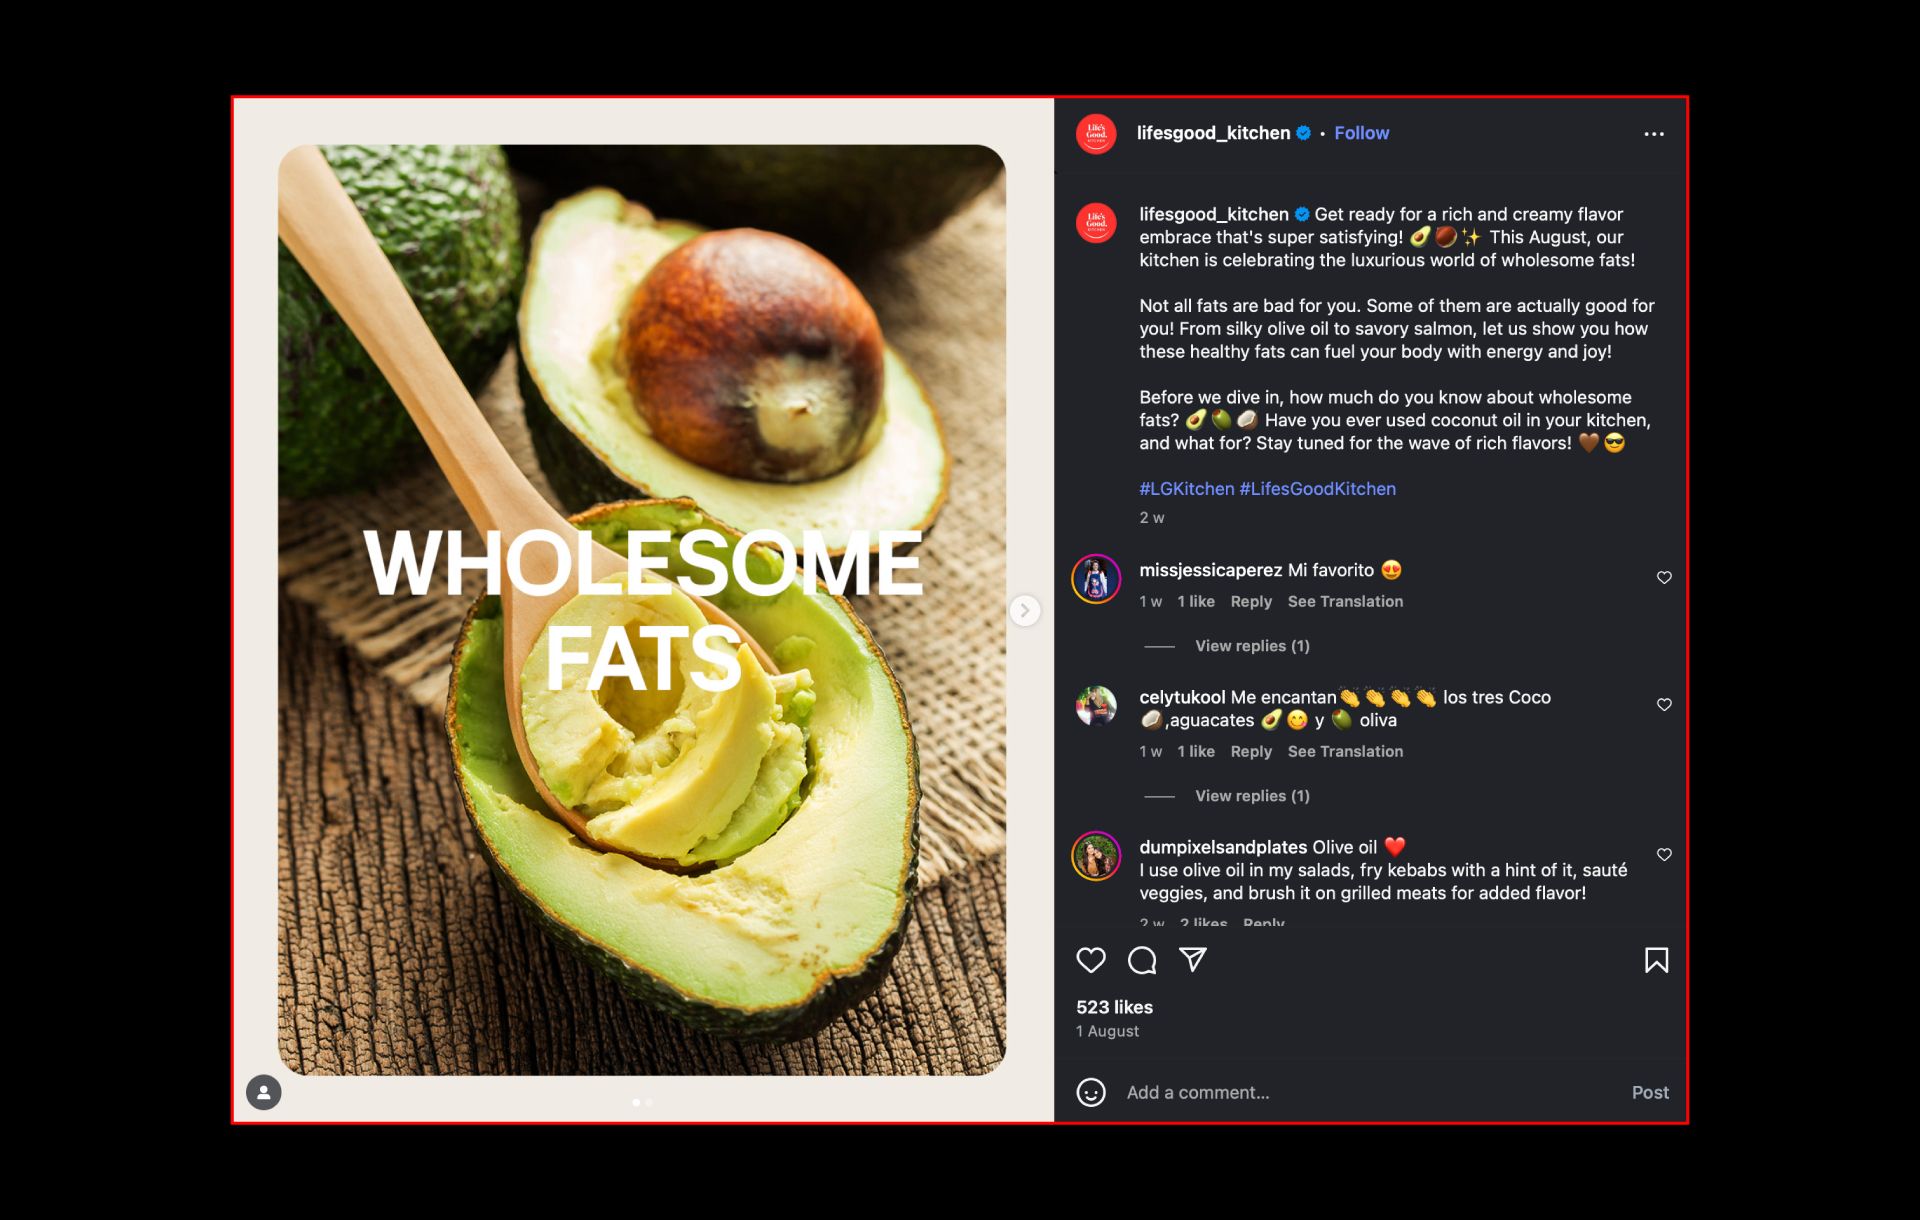Open more options three-dot menu
This screenshot has width=1920, height=1220.
(x=1654, y=134)
